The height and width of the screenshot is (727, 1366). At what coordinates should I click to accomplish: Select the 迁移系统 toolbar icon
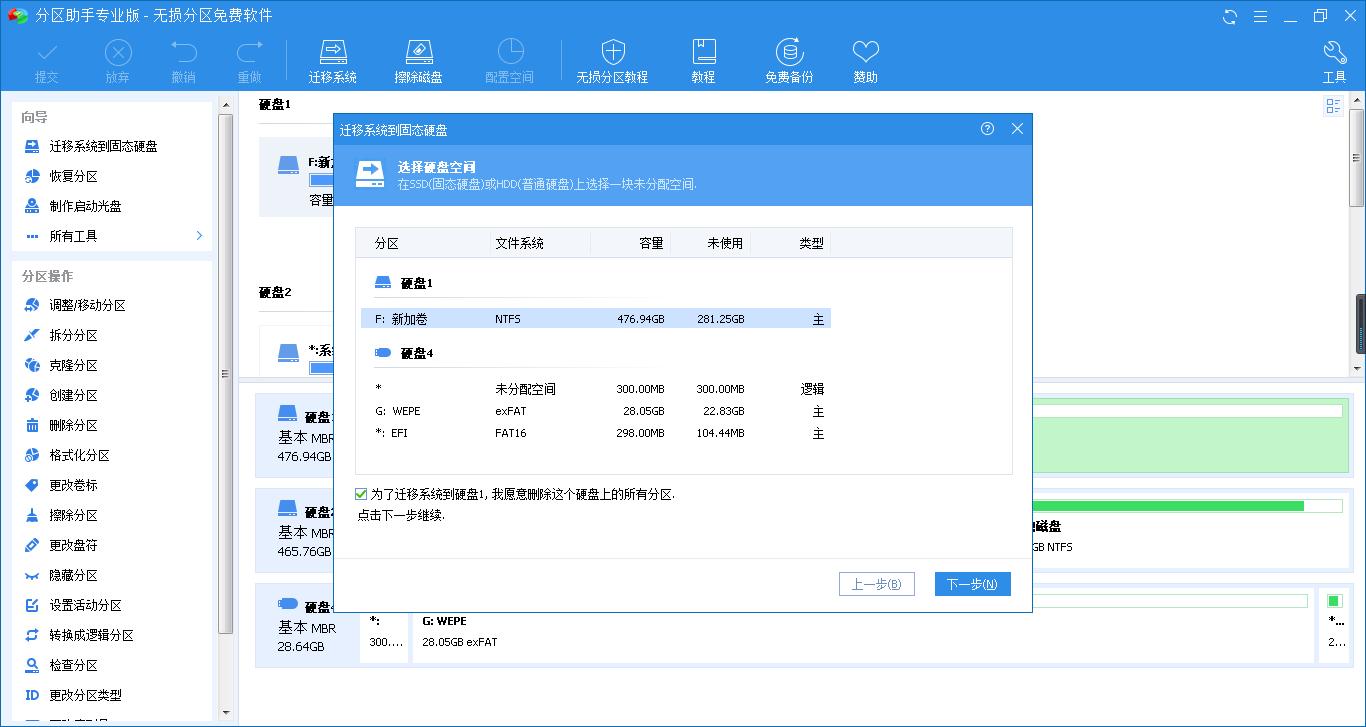[333, 58]
